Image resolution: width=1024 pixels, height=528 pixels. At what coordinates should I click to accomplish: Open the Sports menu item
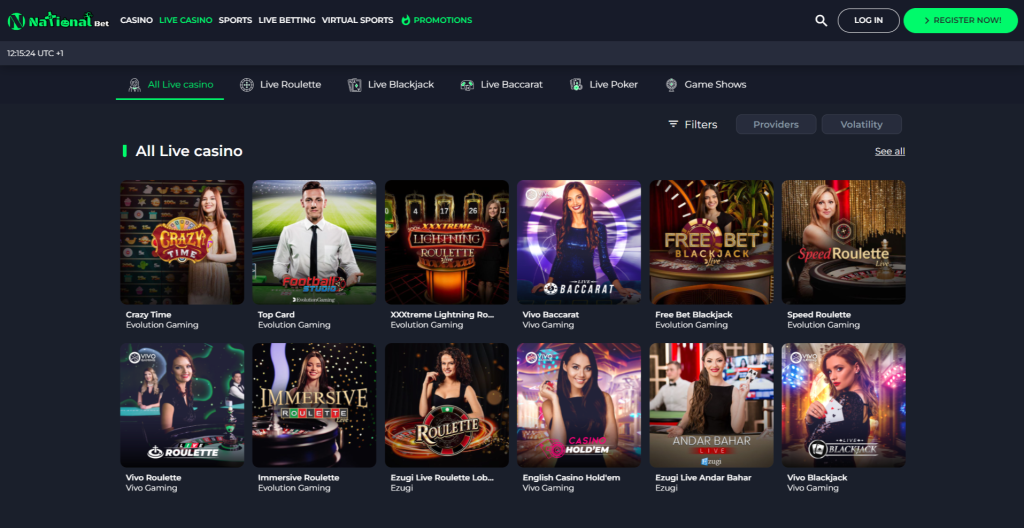coord(235,20)
